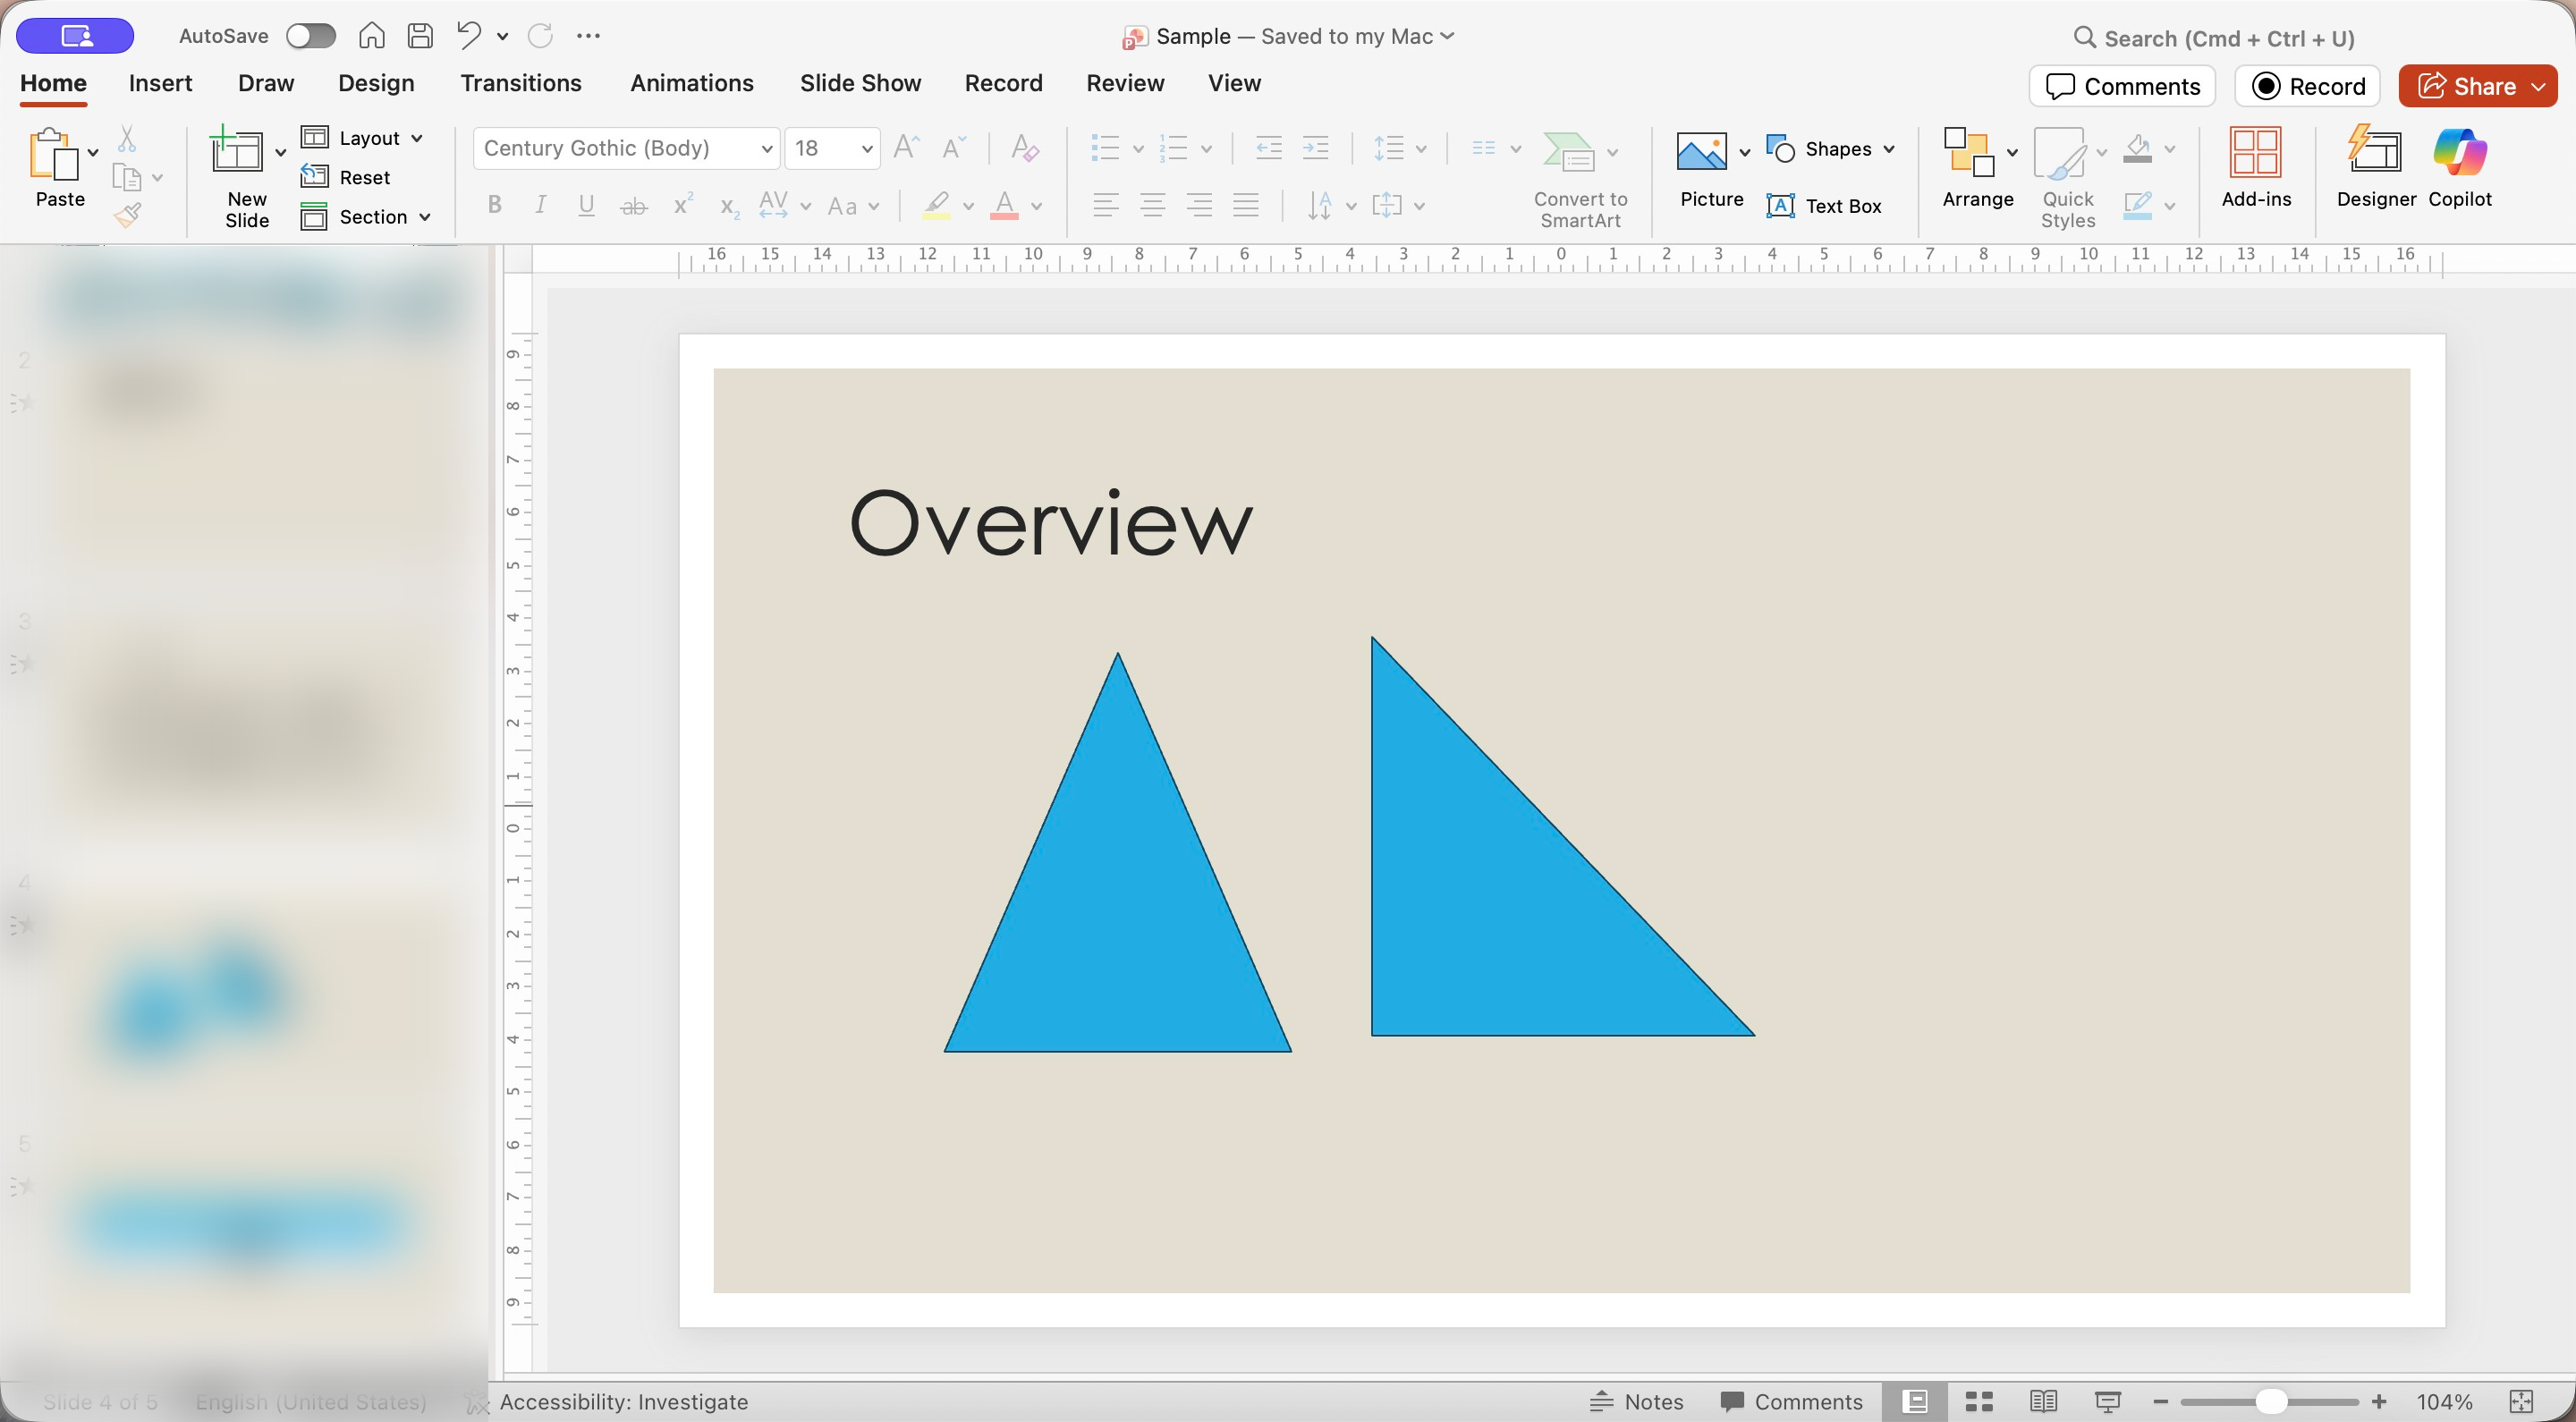Screen dimensions: 2576x1422
Task: Click the Designer icon
Action: pos(2375,153)
